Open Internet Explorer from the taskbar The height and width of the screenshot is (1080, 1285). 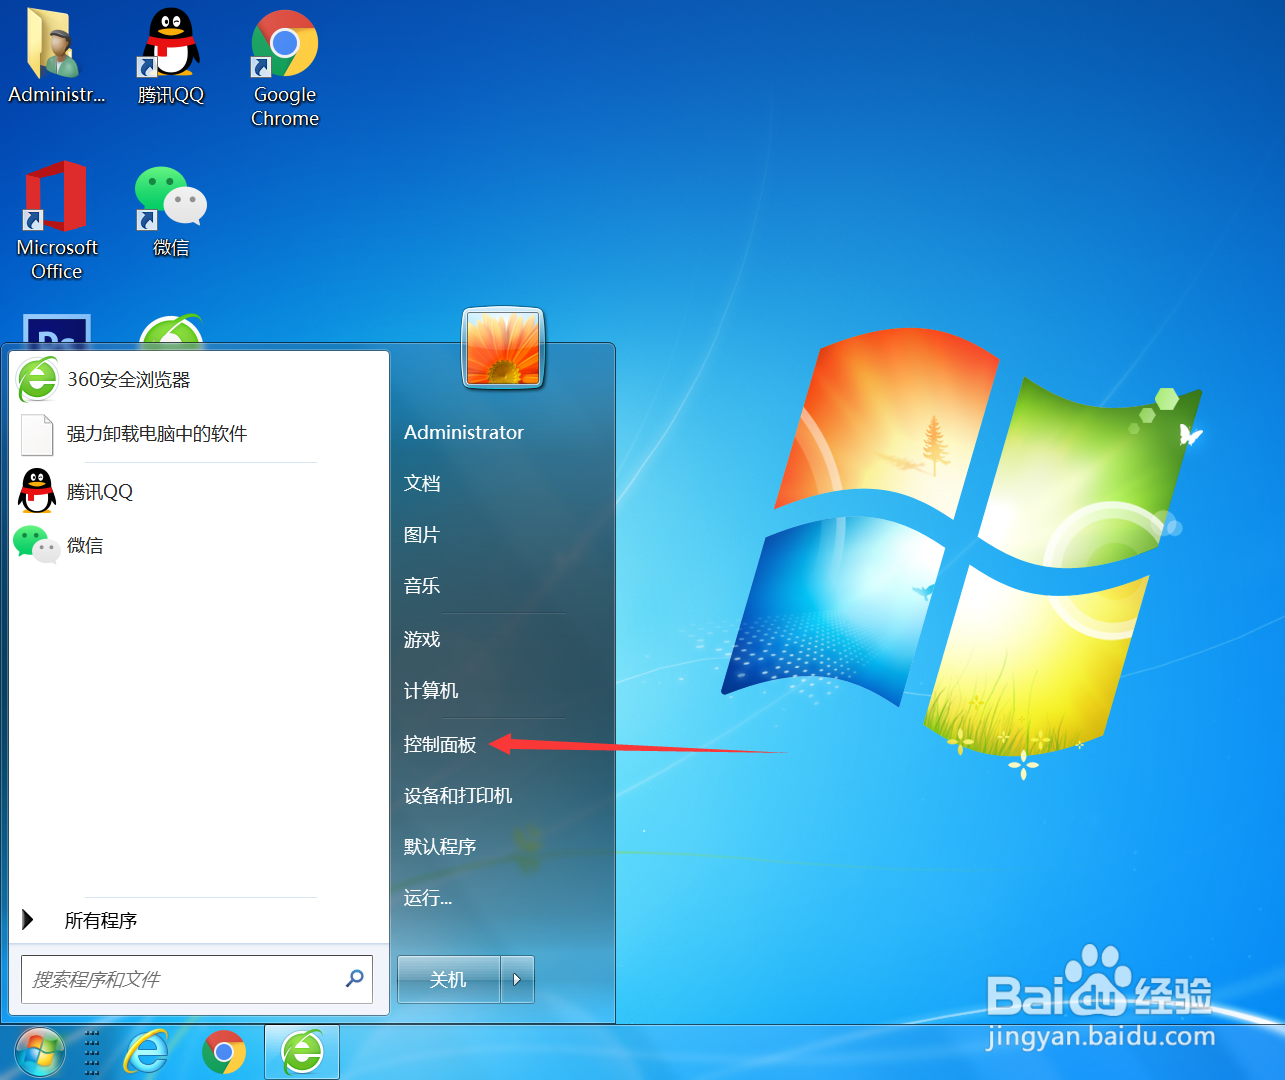pyautogui.click(x=146, y=1053)
